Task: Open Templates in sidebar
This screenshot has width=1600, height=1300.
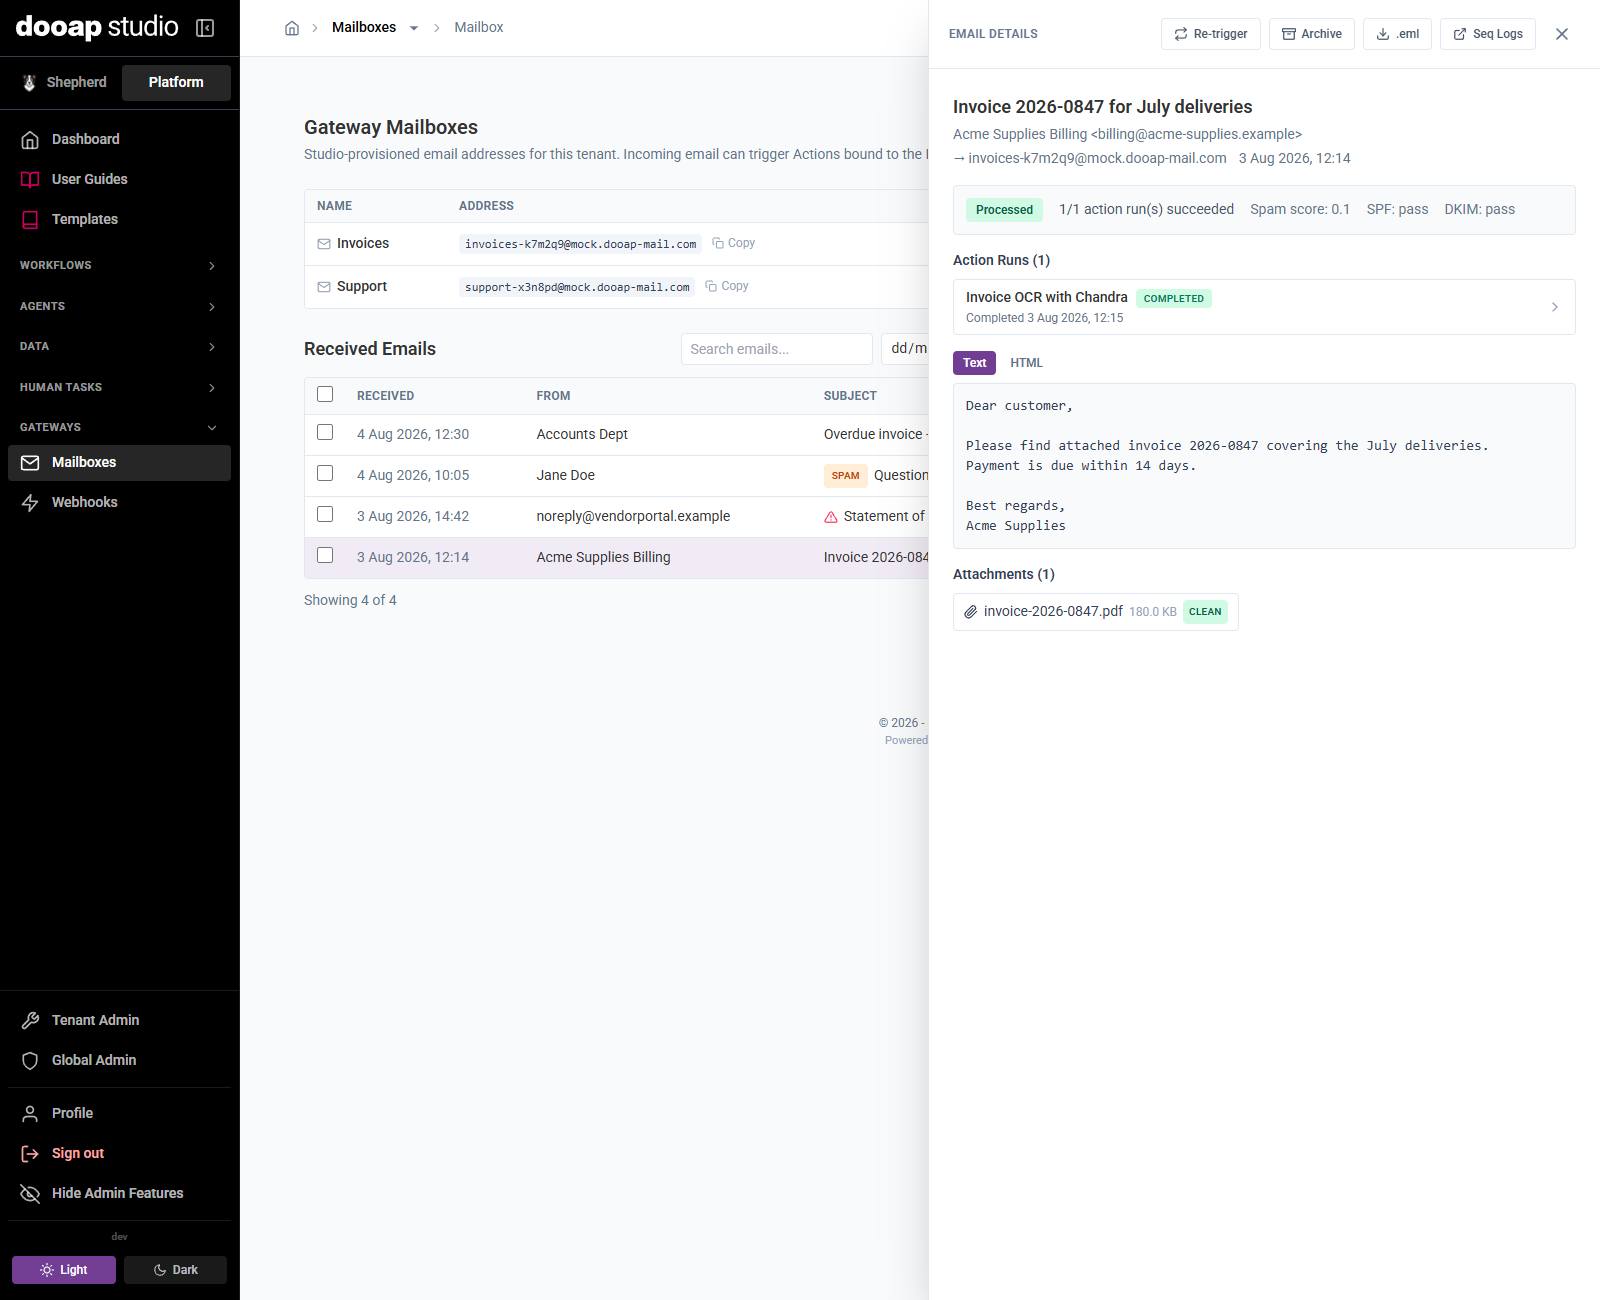Action: [x=119, y=219]
